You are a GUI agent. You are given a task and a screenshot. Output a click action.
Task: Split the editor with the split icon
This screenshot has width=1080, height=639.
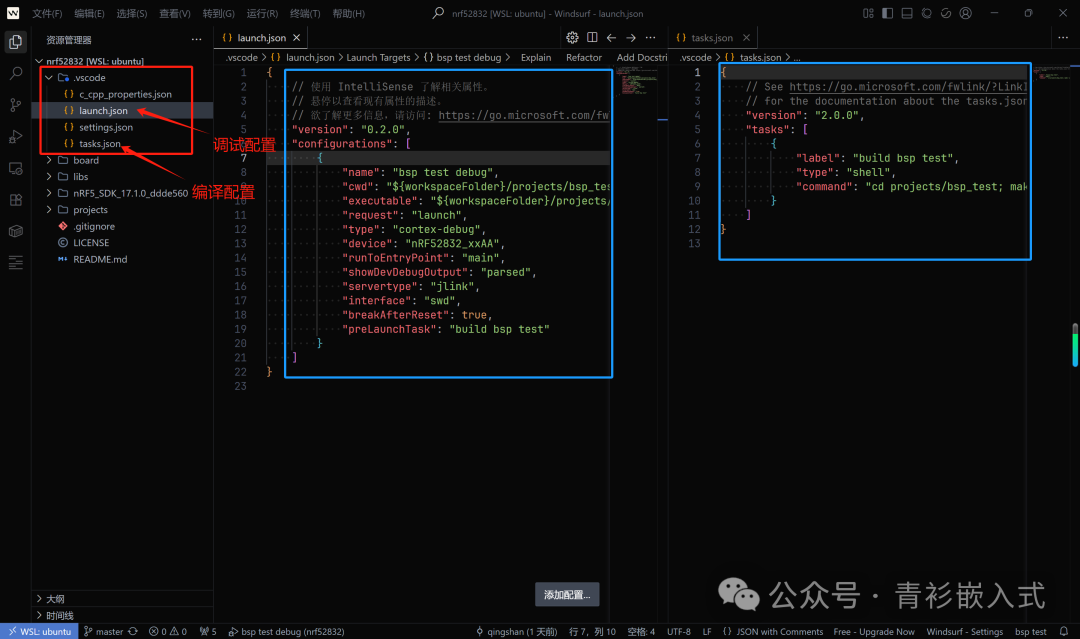coord(591,37)
